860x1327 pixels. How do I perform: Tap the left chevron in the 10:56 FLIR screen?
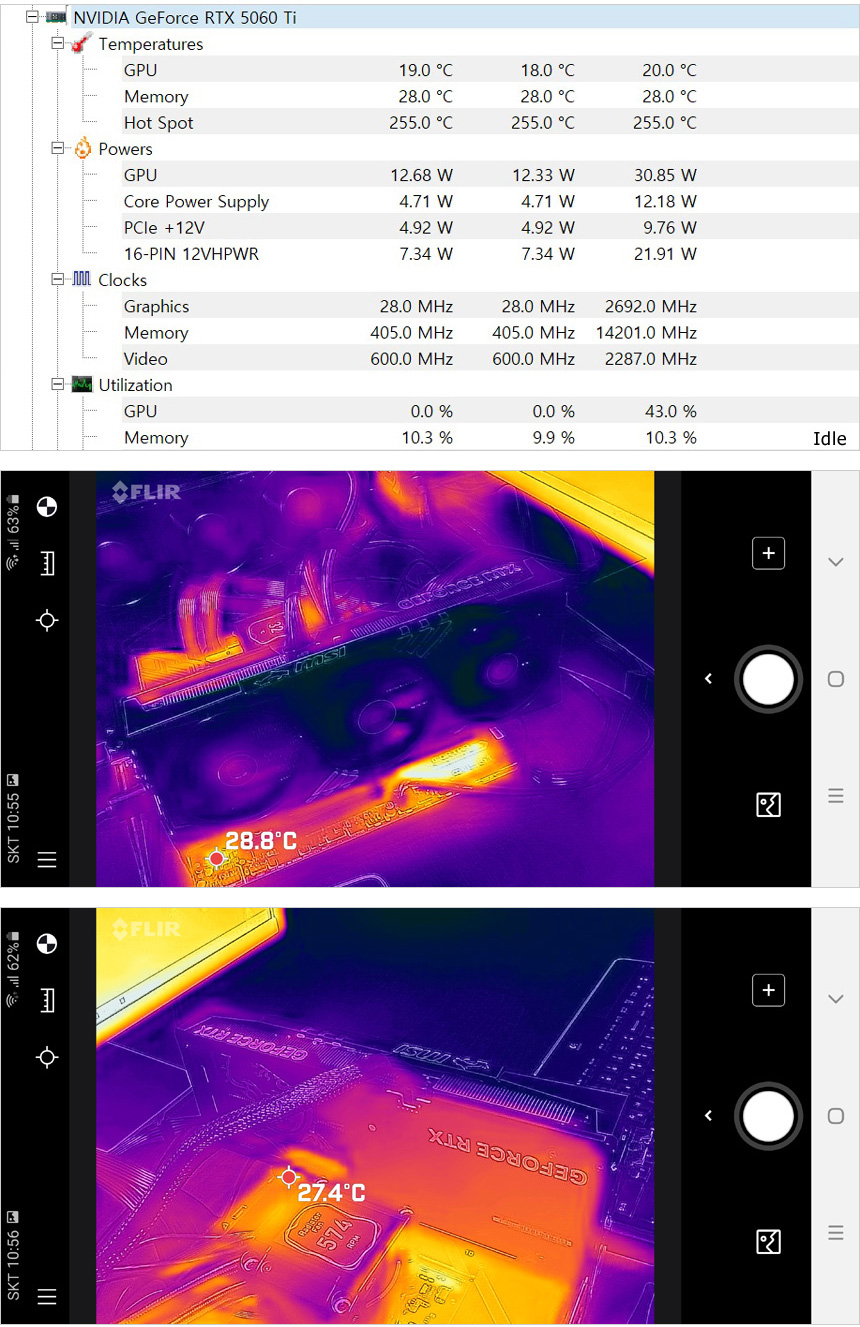(708, 1116)
